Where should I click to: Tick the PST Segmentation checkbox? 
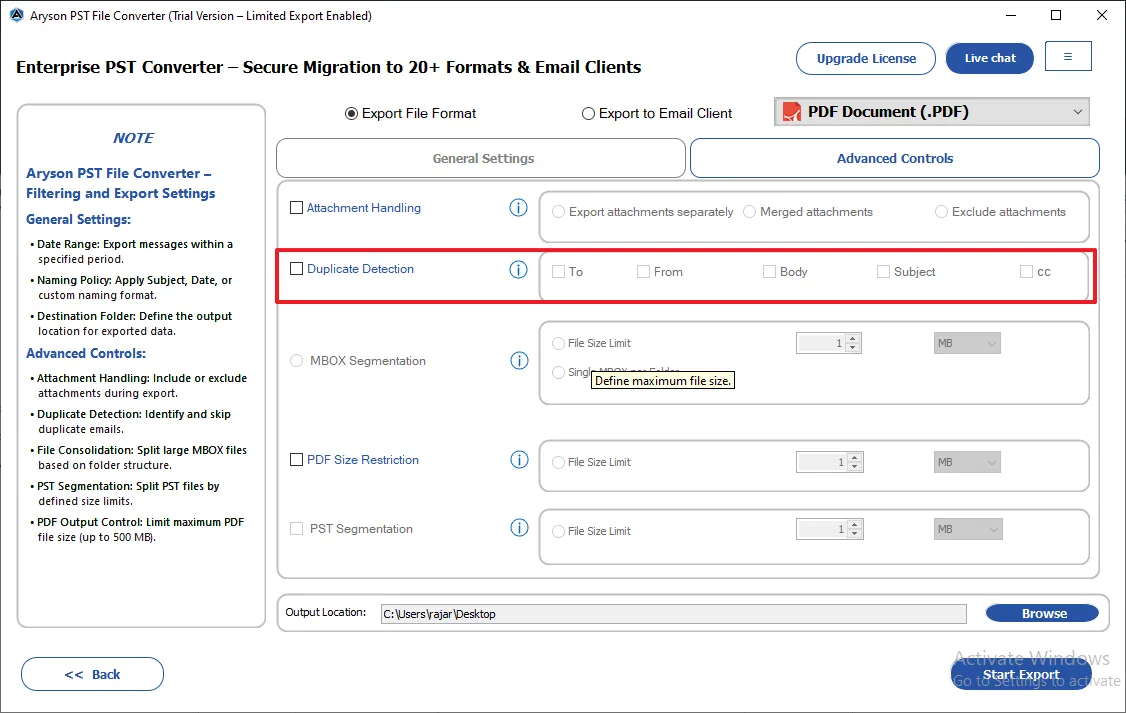(297, 528)
